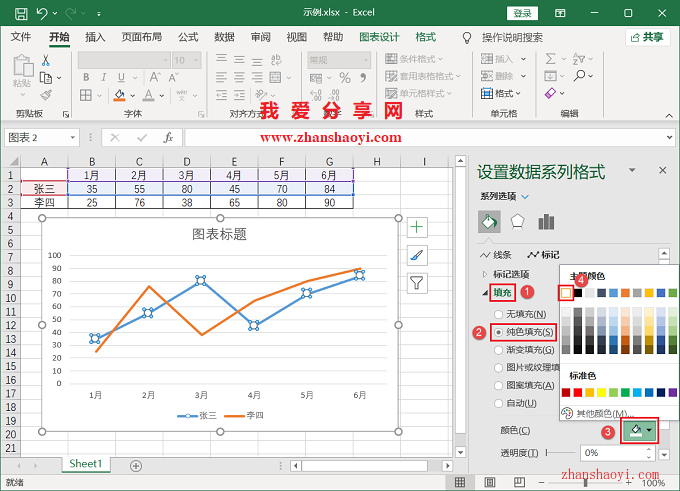Click column header H
The image size is (680, 491).
[x=377, y=162]
